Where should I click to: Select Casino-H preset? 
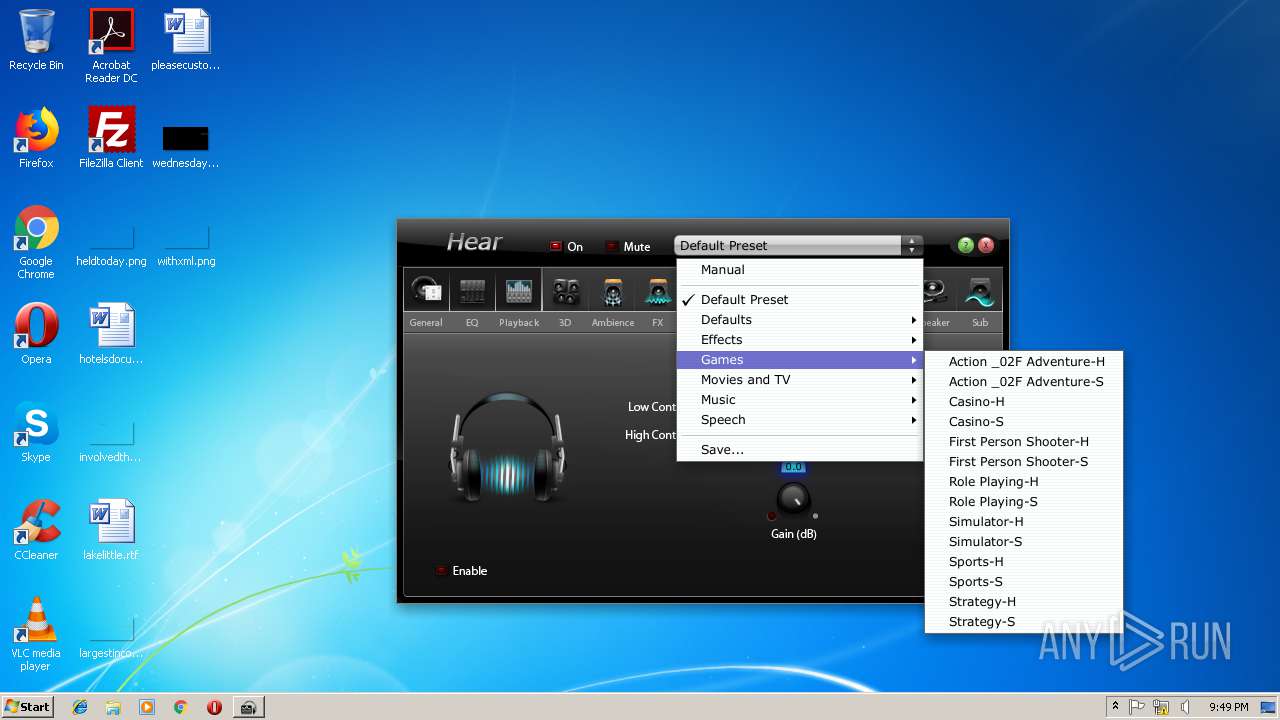point(1024,402)
